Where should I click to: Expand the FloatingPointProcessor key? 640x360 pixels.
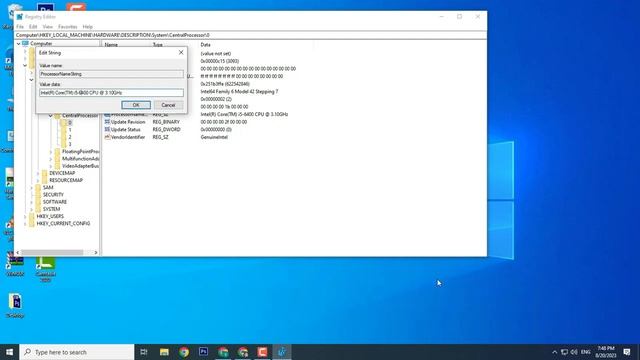tap(51, 151)
